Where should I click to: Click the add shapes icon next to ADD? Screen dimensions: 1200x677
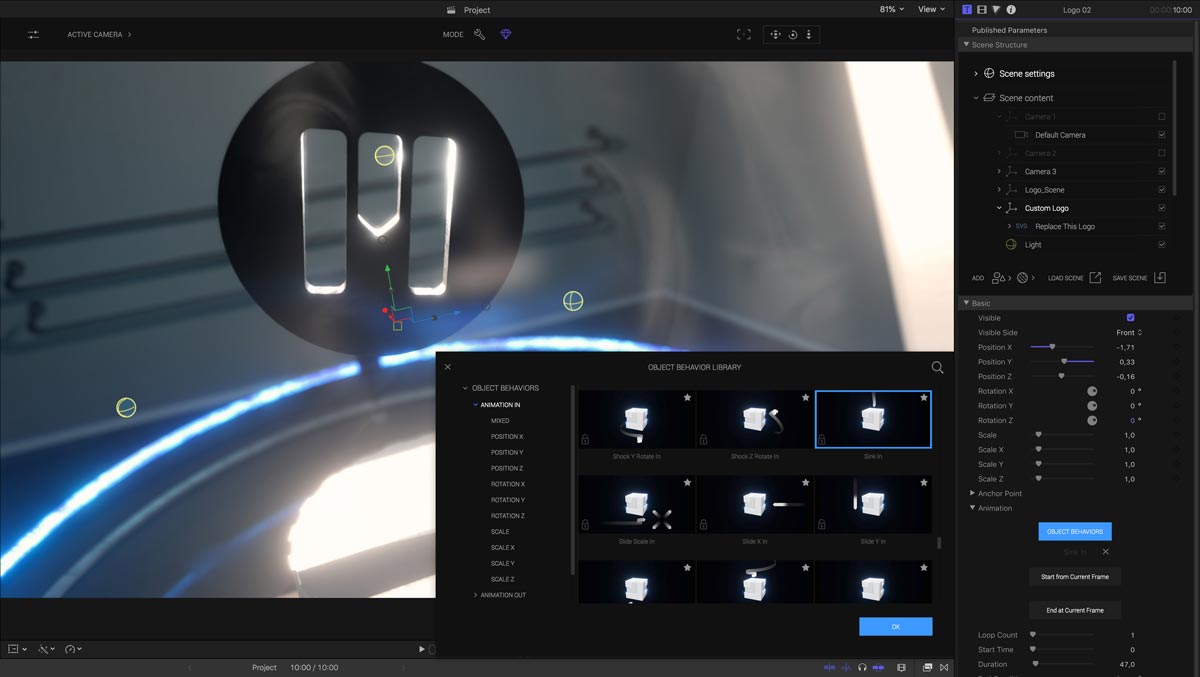tap(1000, 277)
